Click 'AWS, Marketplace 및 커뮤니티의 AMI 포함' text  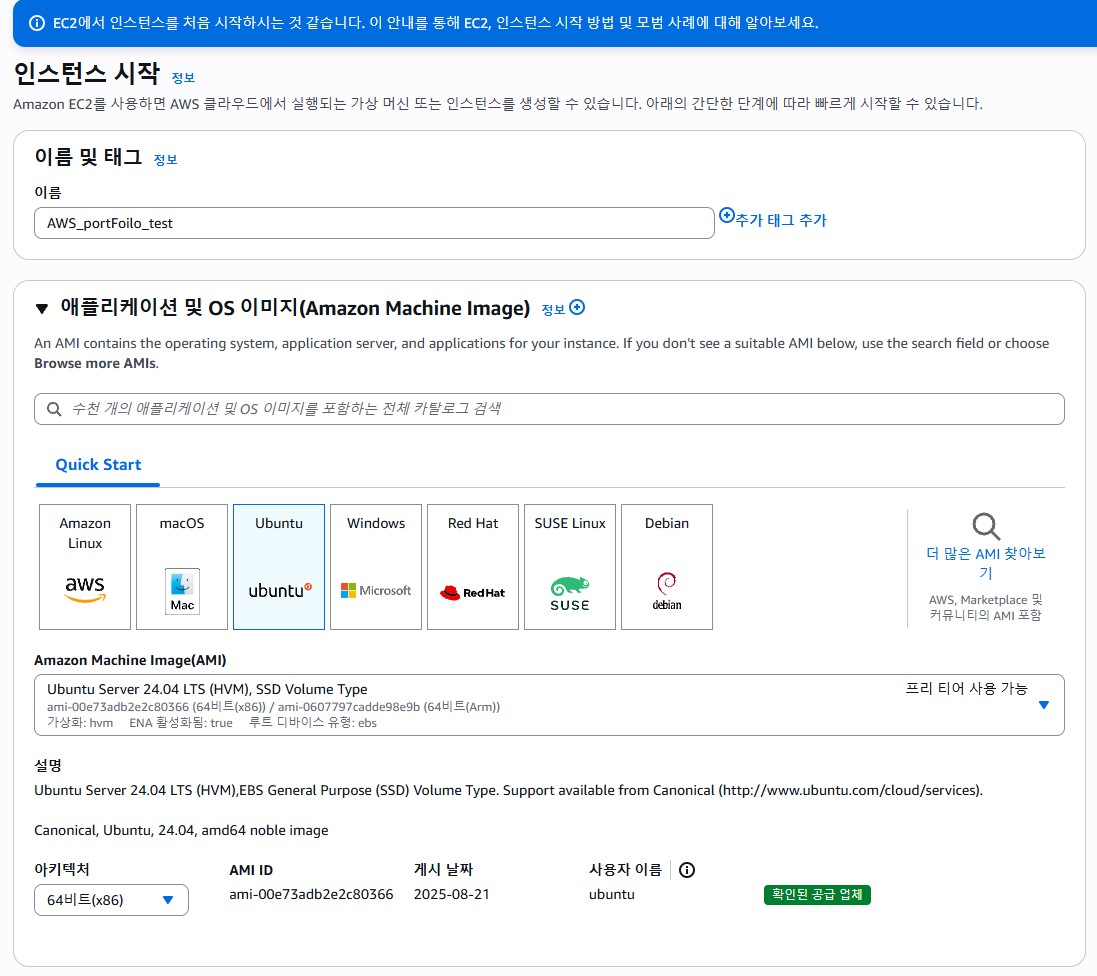986,607
